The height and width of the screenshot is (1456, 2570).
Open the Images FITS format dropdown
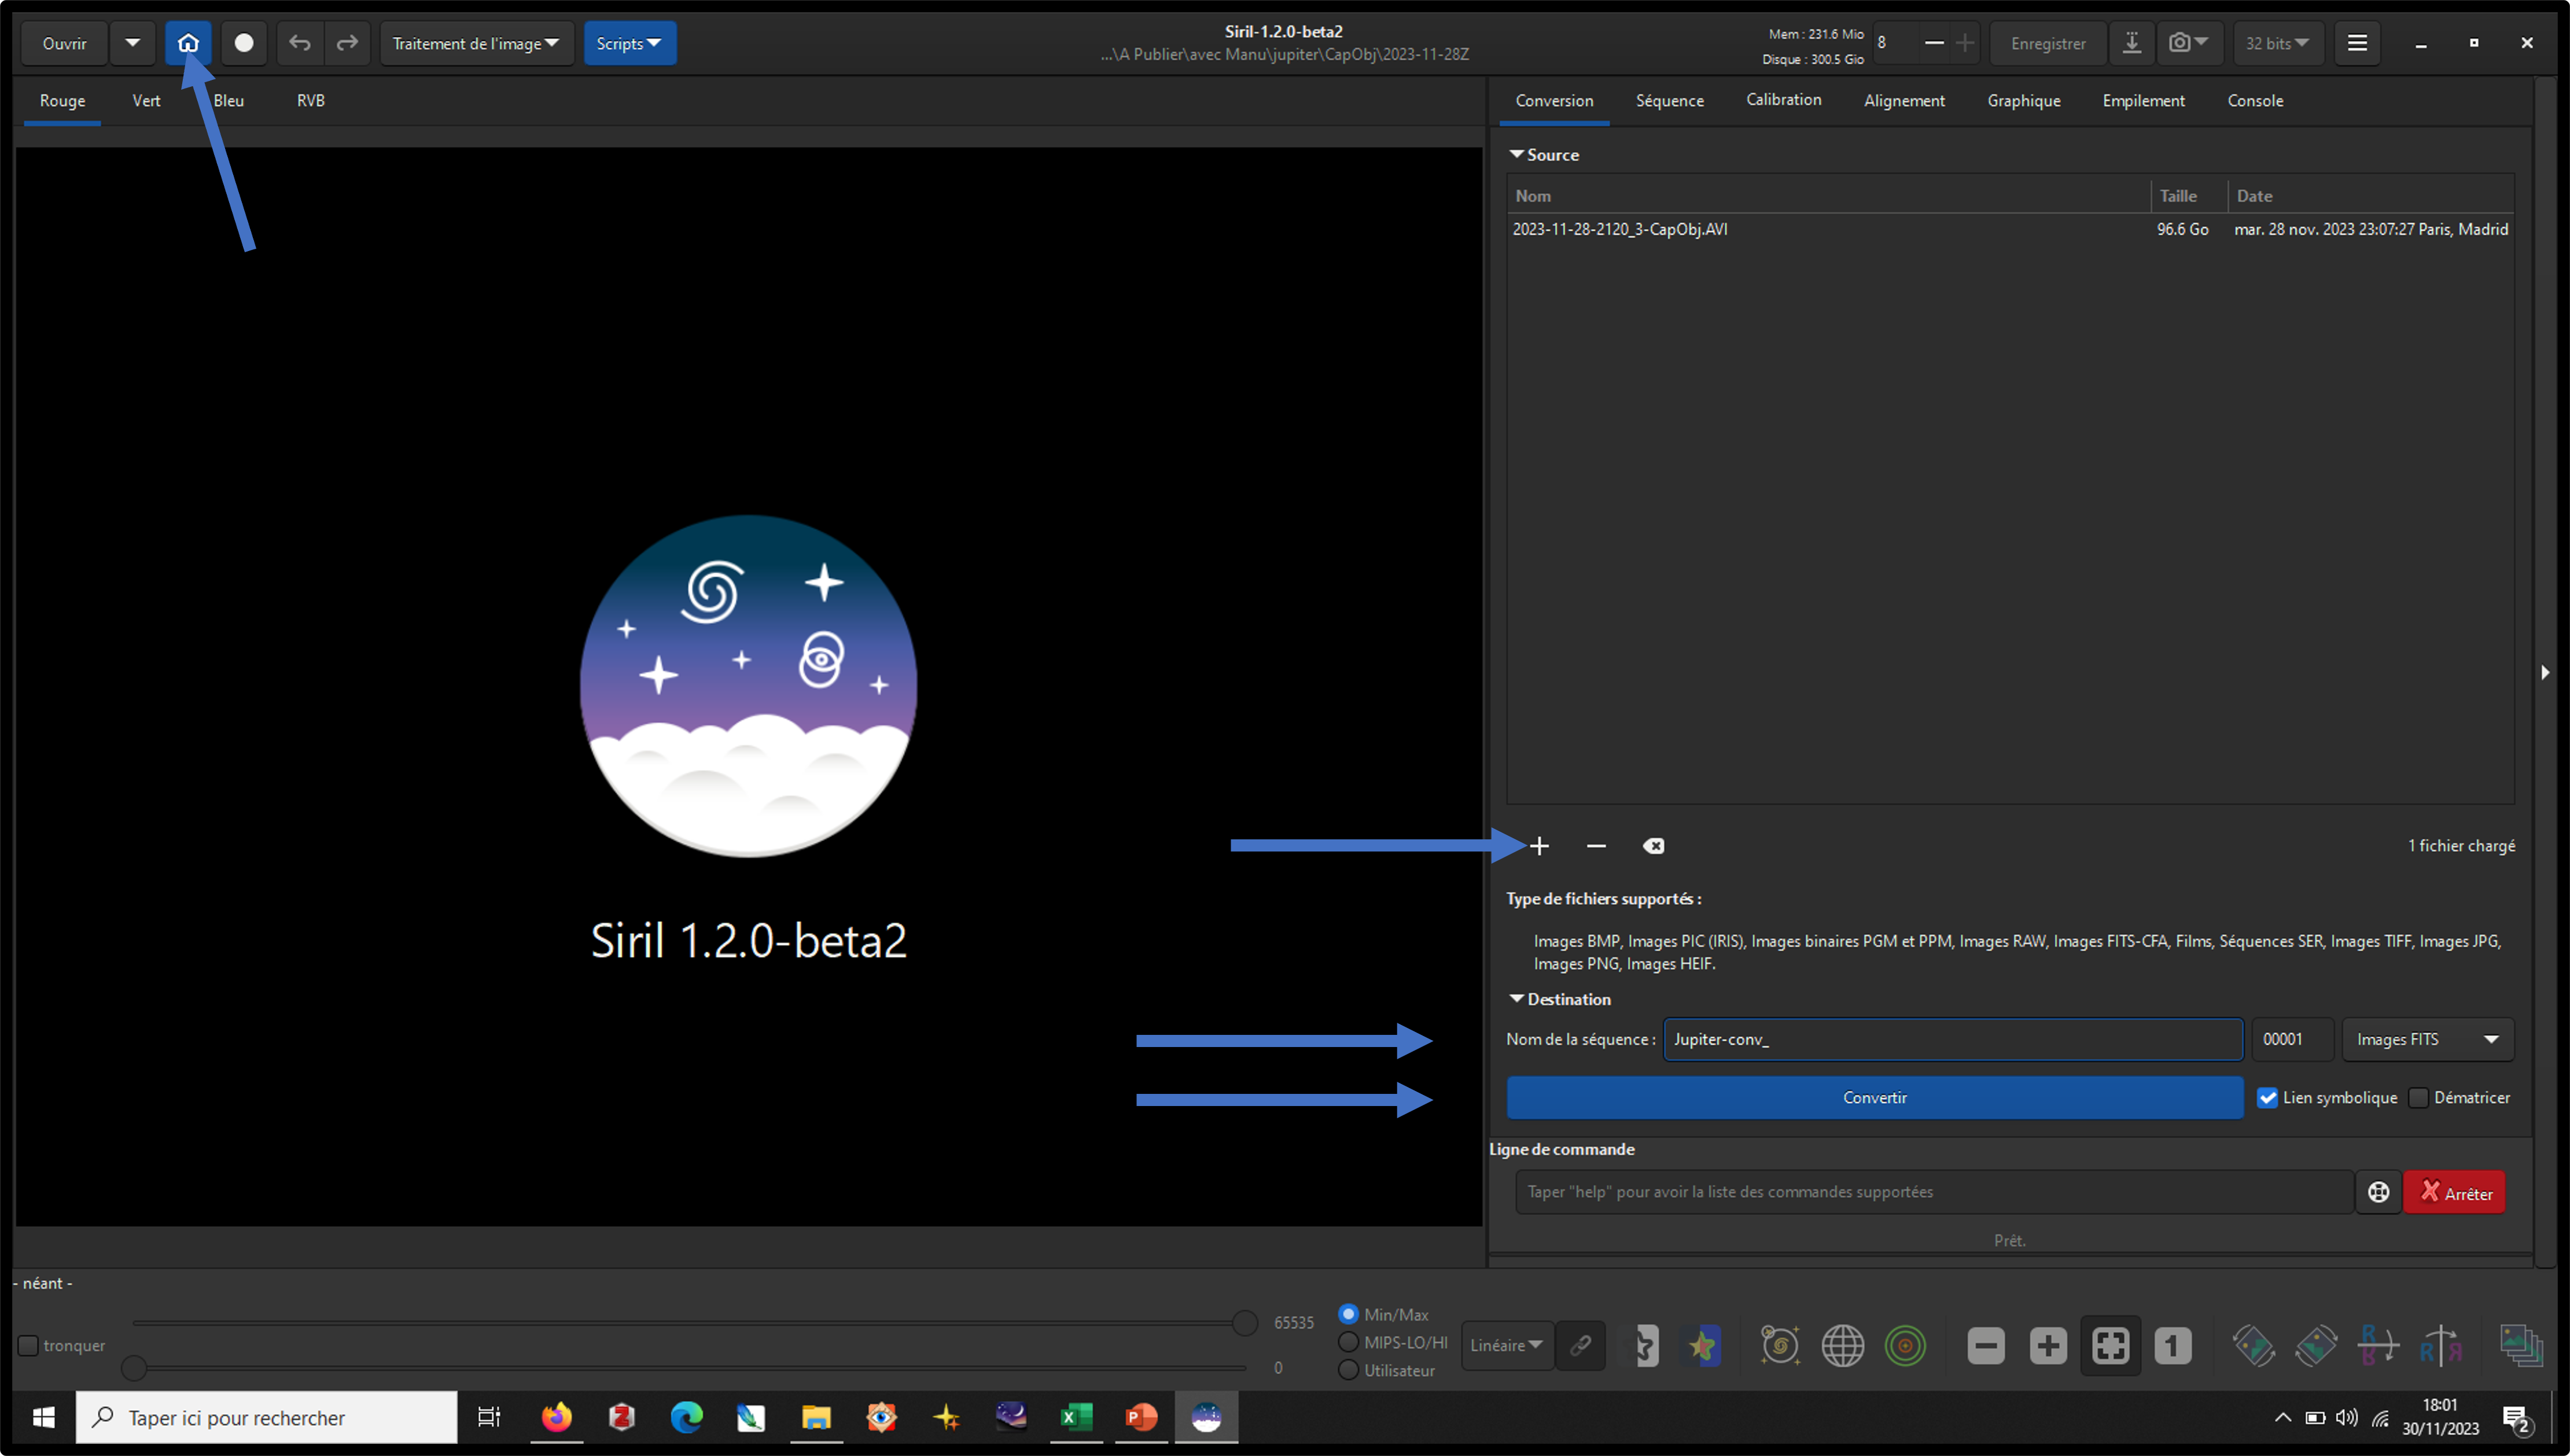point(2427,1040)
